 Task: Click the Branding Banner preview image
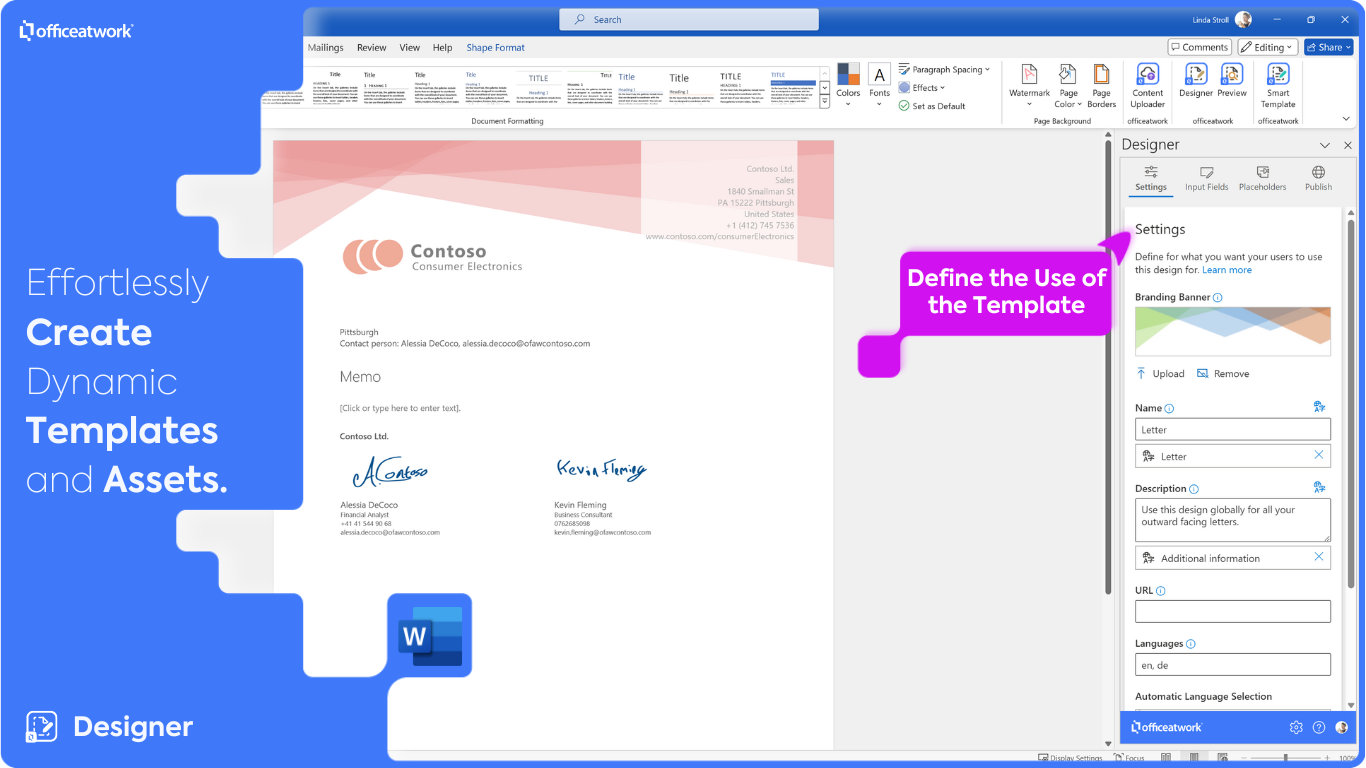pyautogui.click(x=1233, y=331)
